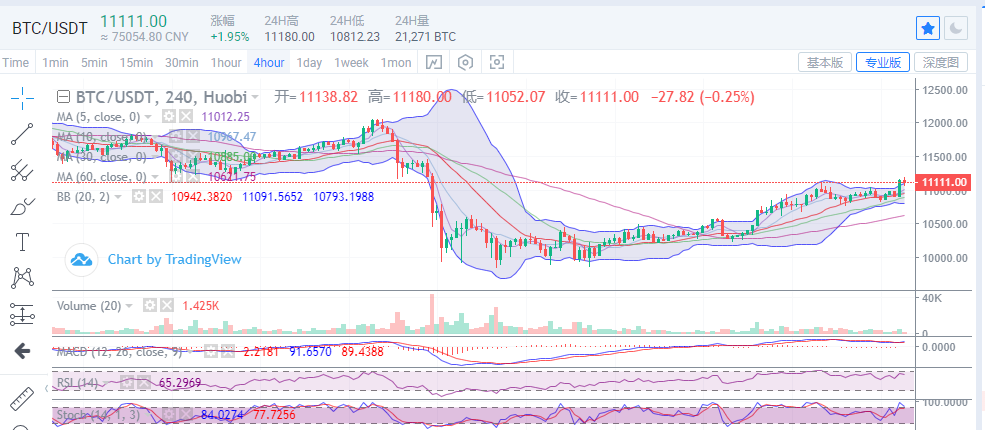The height and width of the screenshot is (430, 985).
Task: Open the Volume (20) dropdown arrow
Action: point(129,306)
